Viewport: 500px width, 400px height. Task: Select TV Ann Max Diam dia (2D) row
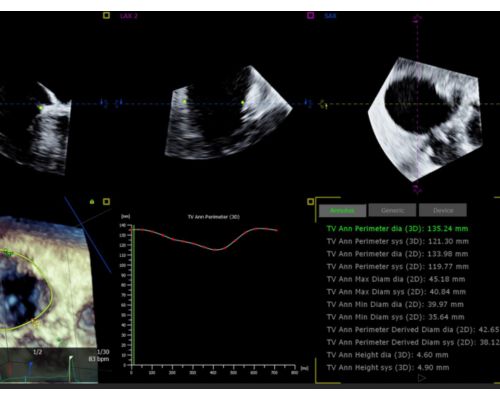[396, 279]
